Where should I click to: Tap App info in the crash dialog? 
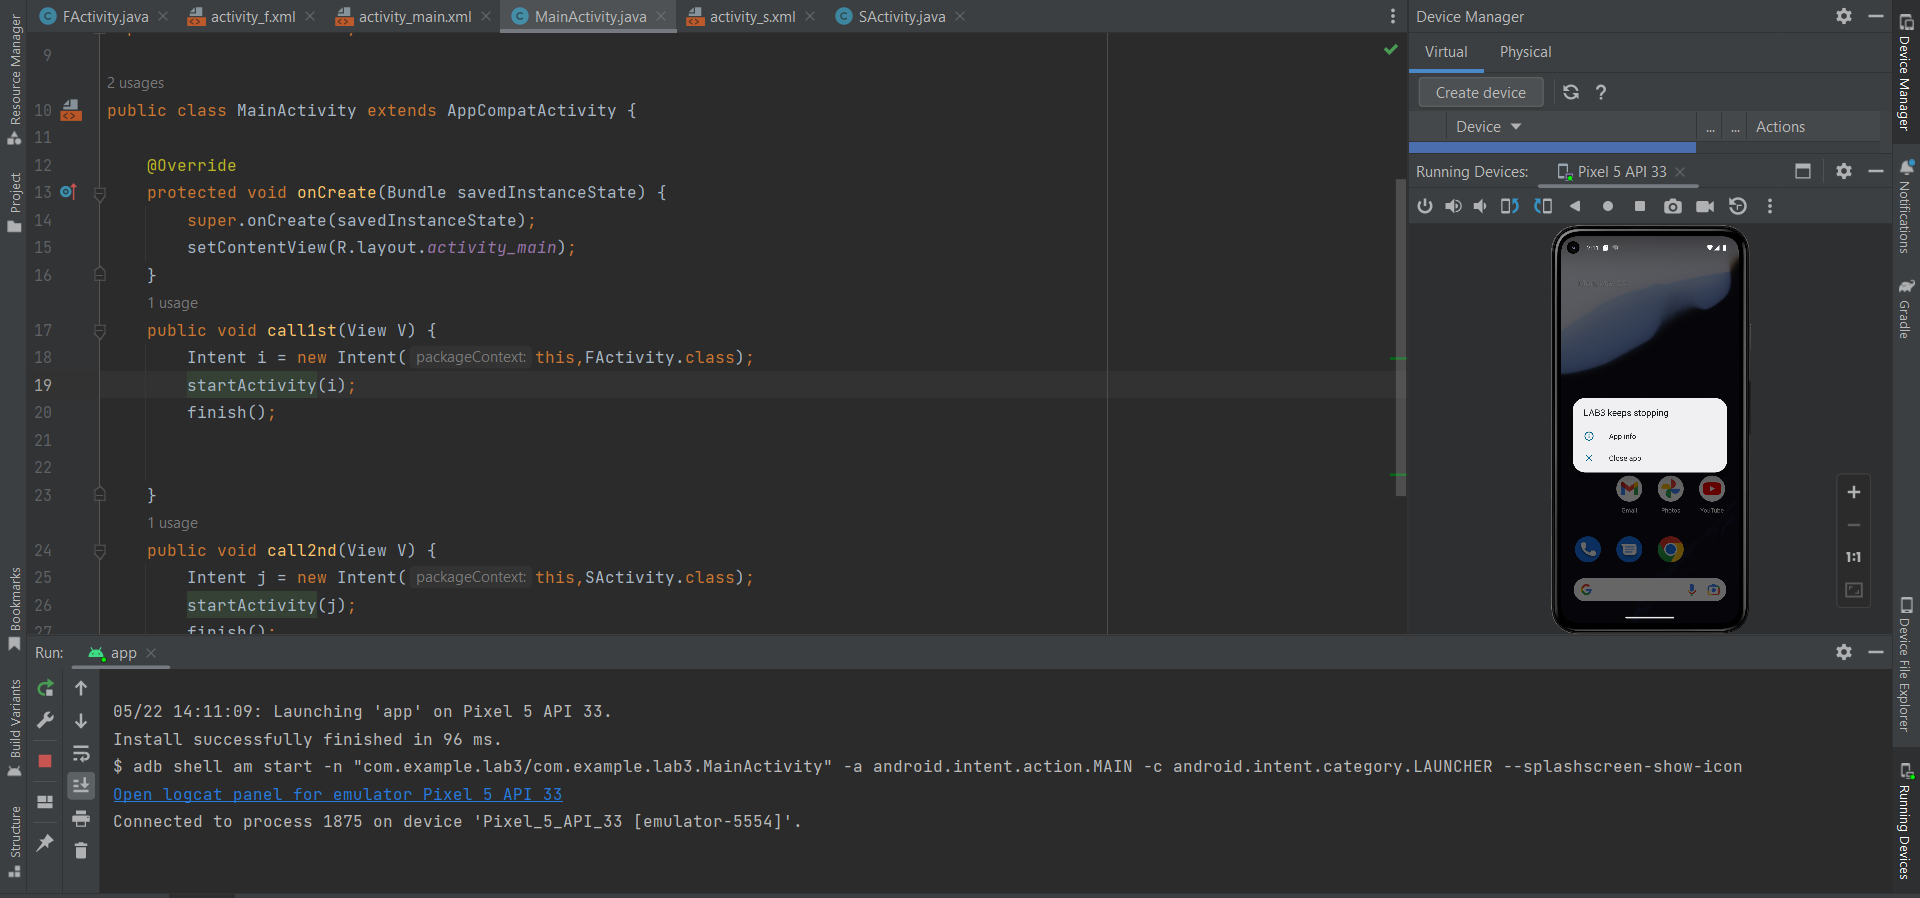1622,436
